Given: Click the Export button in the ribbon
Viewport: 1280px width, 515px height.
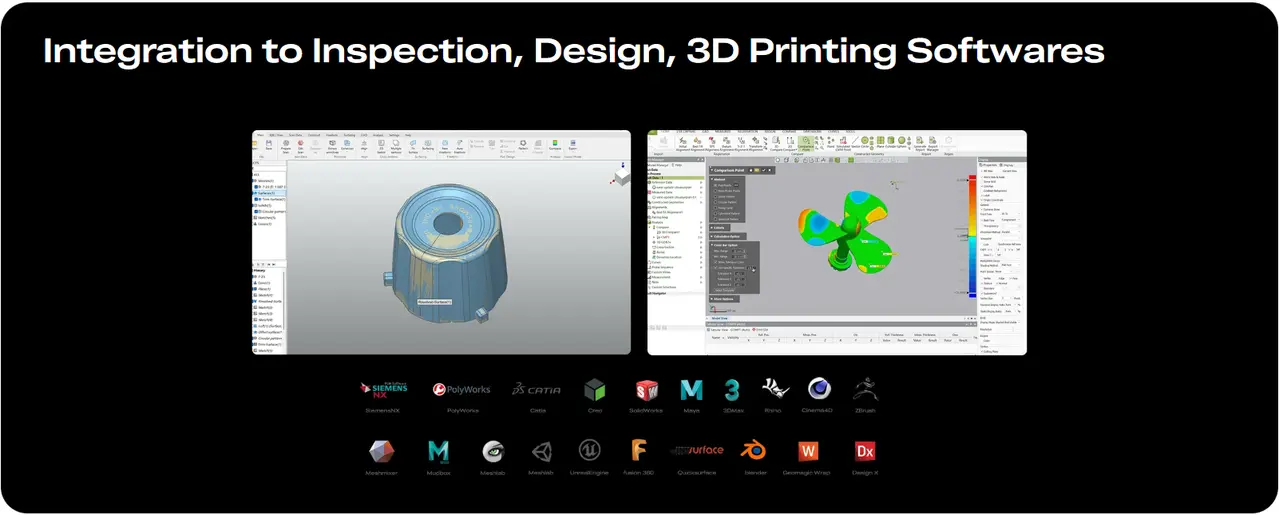Looking at the screenshot, I should pos(573,146).
